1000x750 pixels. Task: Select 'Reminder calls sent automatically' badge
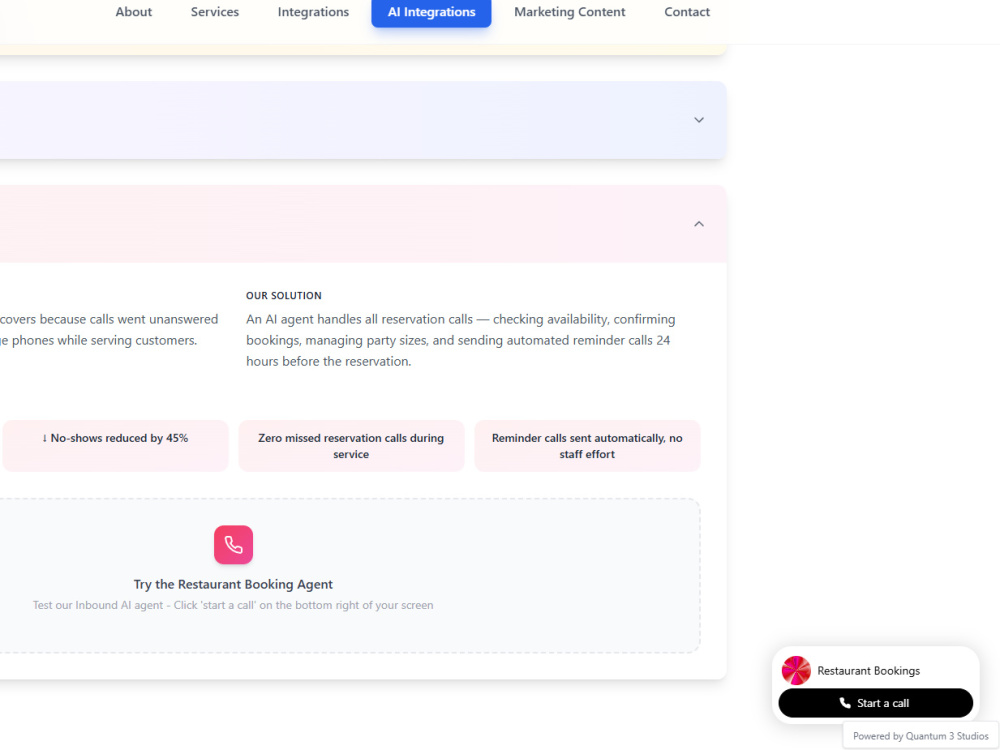(x=587, y=446)
